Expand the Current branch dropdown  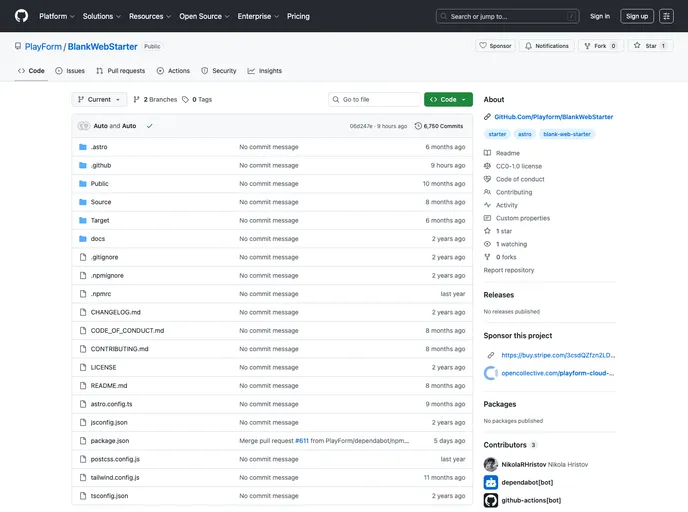click(99, 100)
